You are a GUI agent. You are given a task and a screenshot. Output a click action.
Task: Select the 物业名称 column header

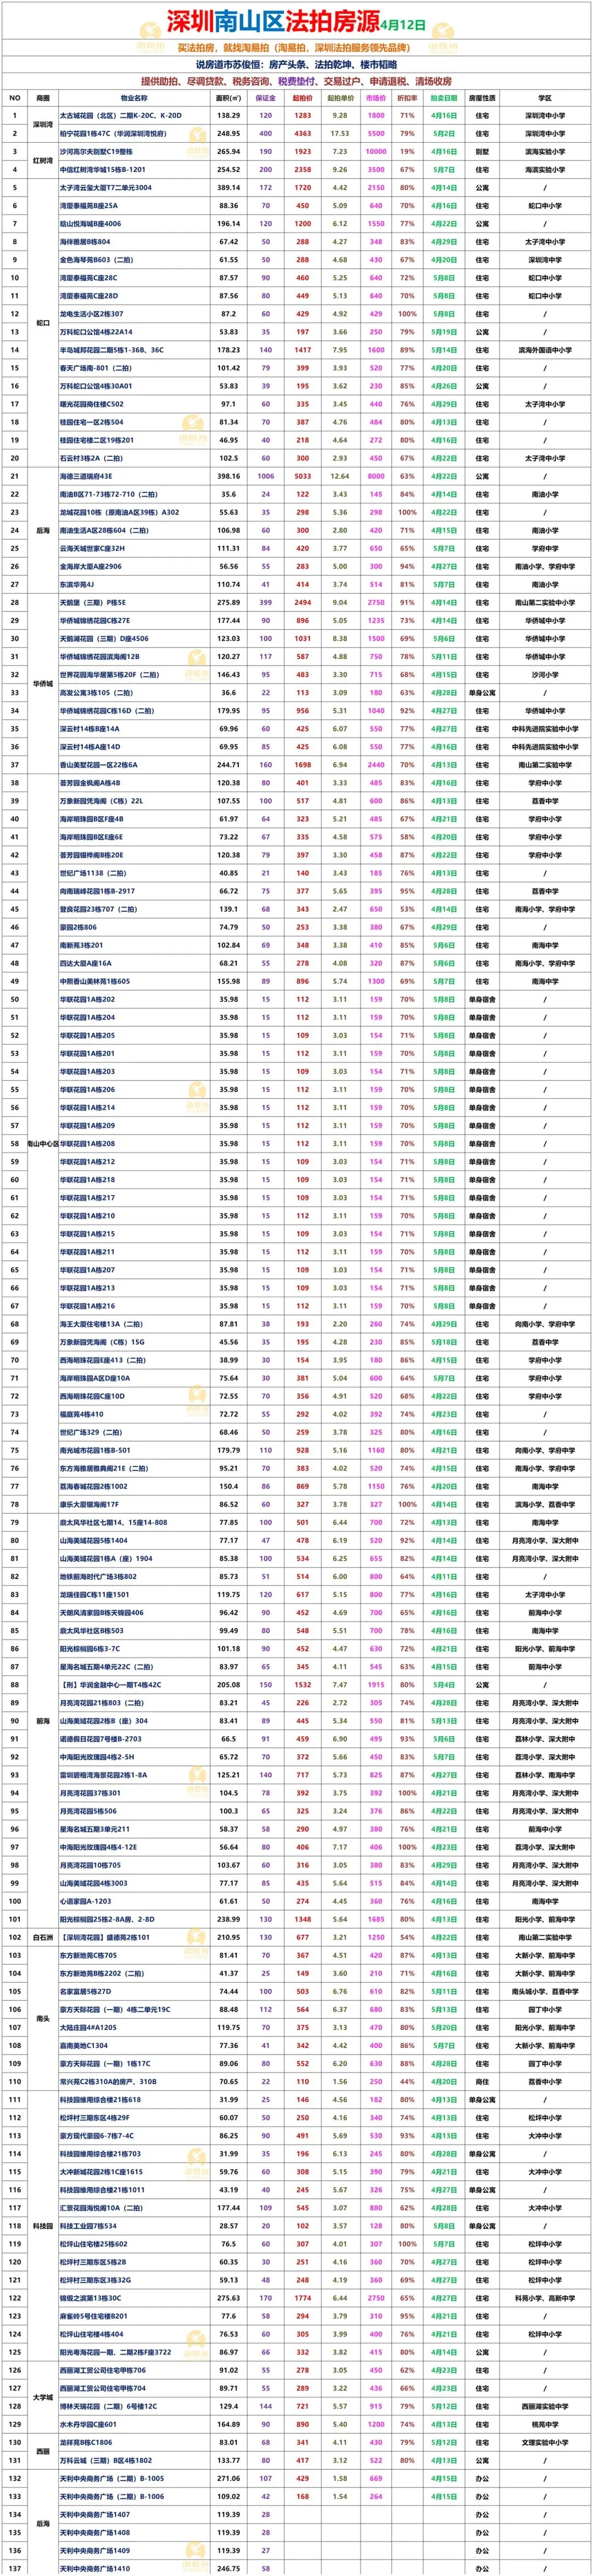(x=134, y=98)
